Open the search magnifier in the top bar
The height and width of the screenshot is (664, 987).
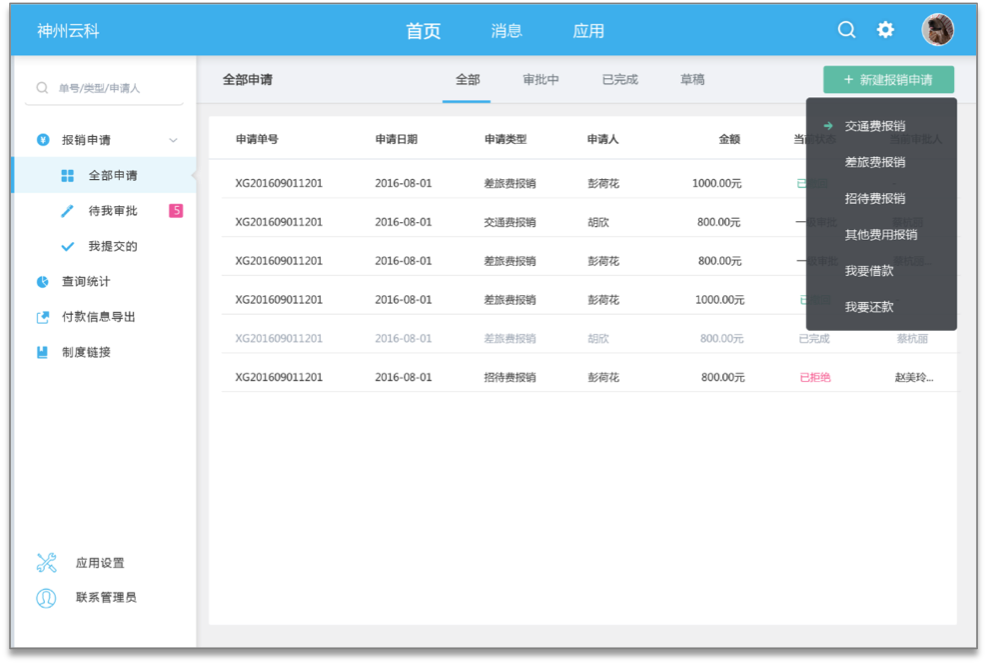coord(846,30)
